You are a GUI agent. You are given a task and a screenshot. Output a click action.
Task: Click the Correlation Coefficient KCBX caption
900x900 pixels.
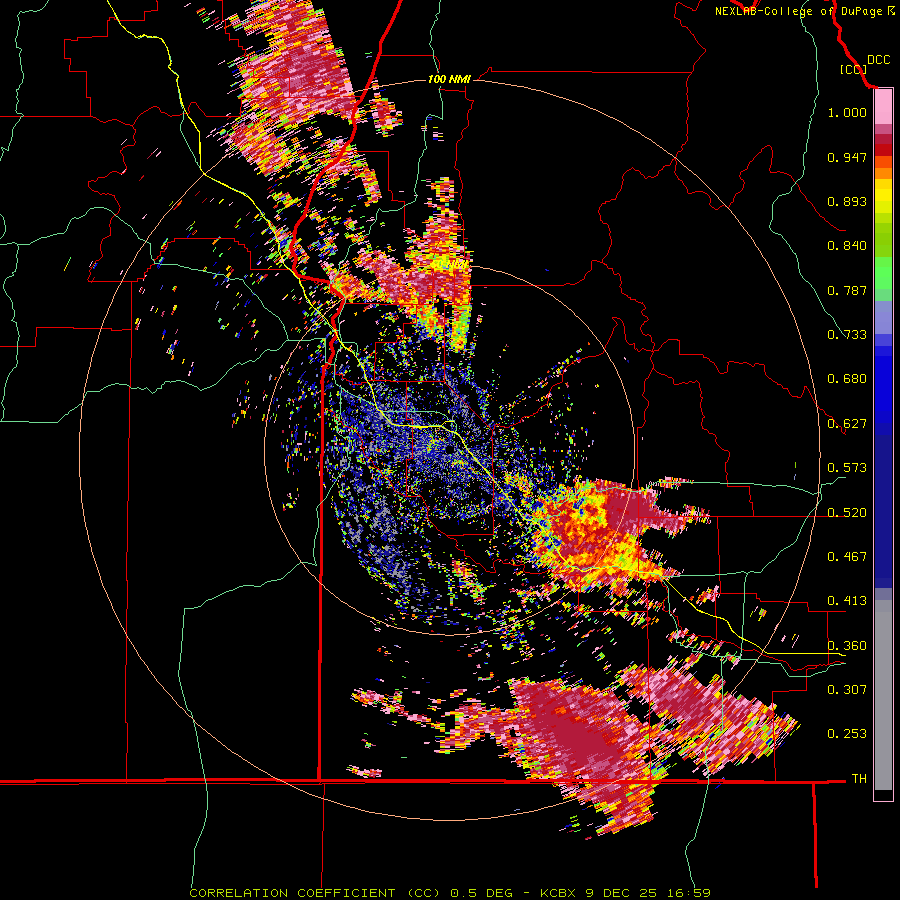[450, 893]
